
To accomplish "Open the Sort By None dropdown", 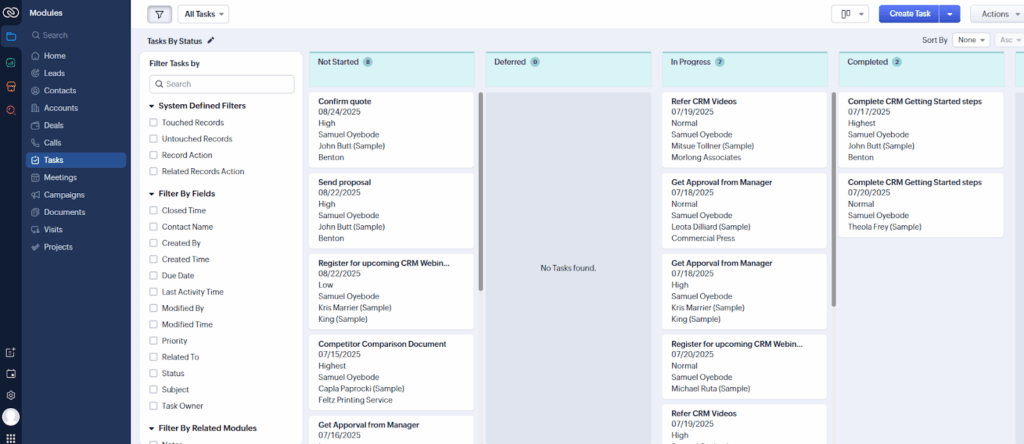I will coord(970,40).
